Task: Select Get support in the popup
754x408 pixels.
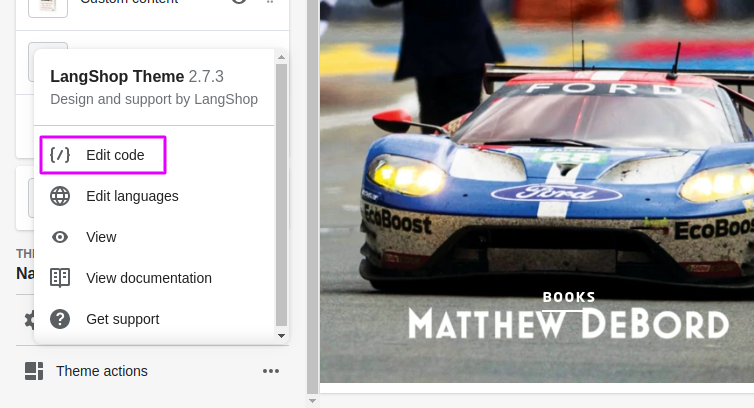Action: pos(123,319)
